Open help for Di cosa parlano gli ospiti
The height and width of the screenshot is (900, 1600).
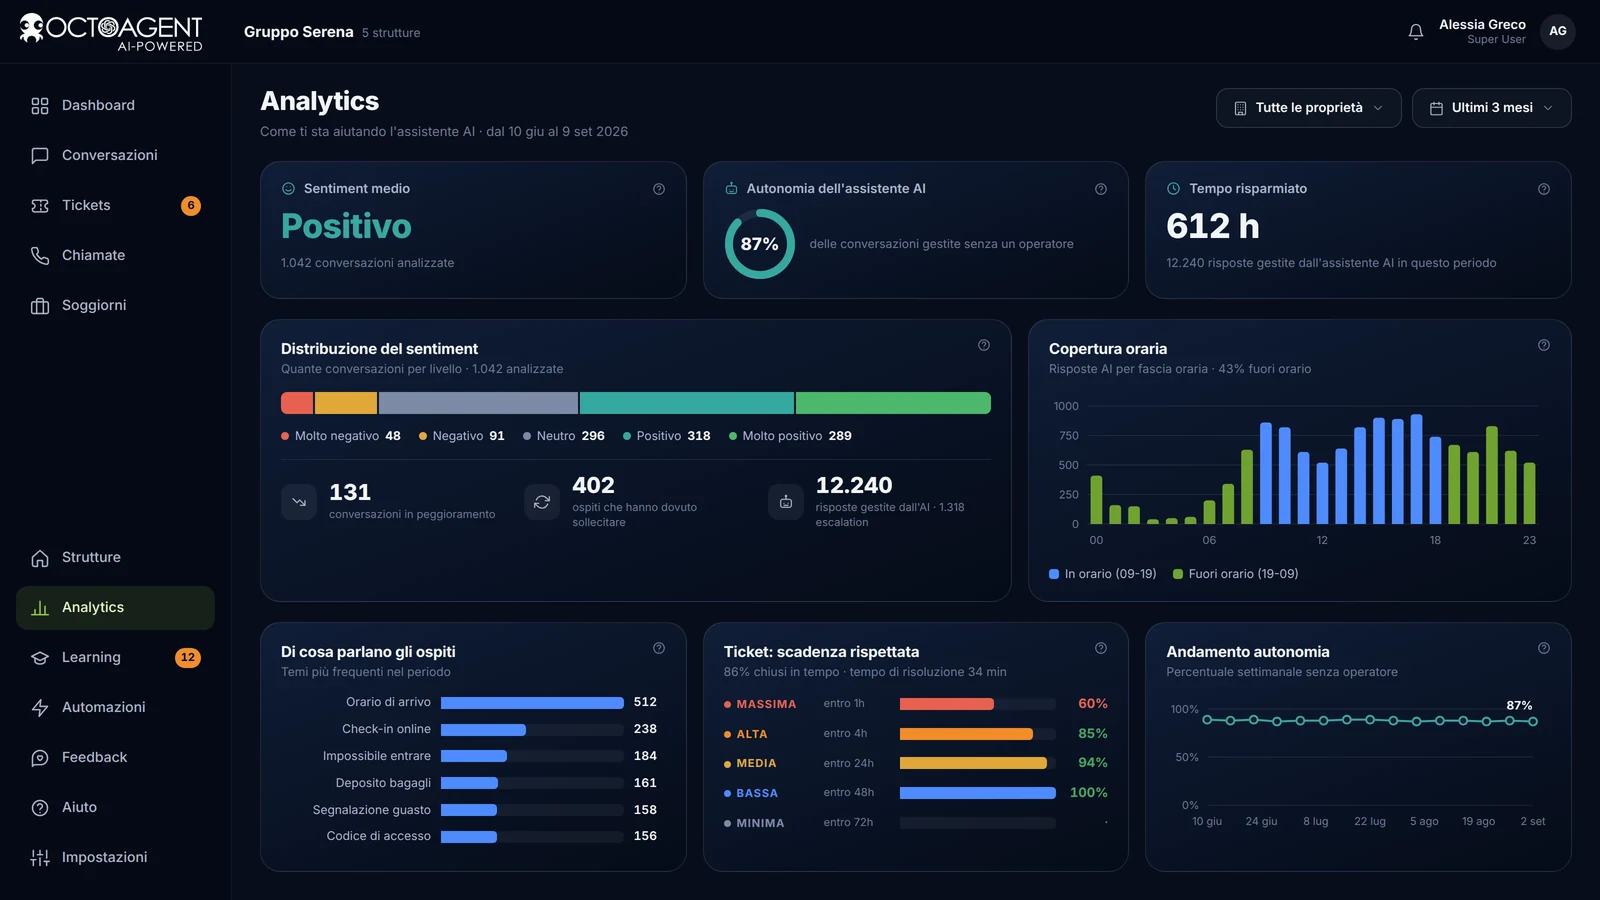coord(659,648)
